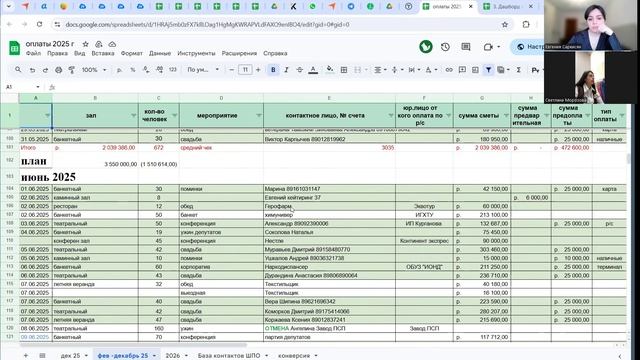640x360 pixels.
Task: Open number format 123 menu
Action: point(173,70)
